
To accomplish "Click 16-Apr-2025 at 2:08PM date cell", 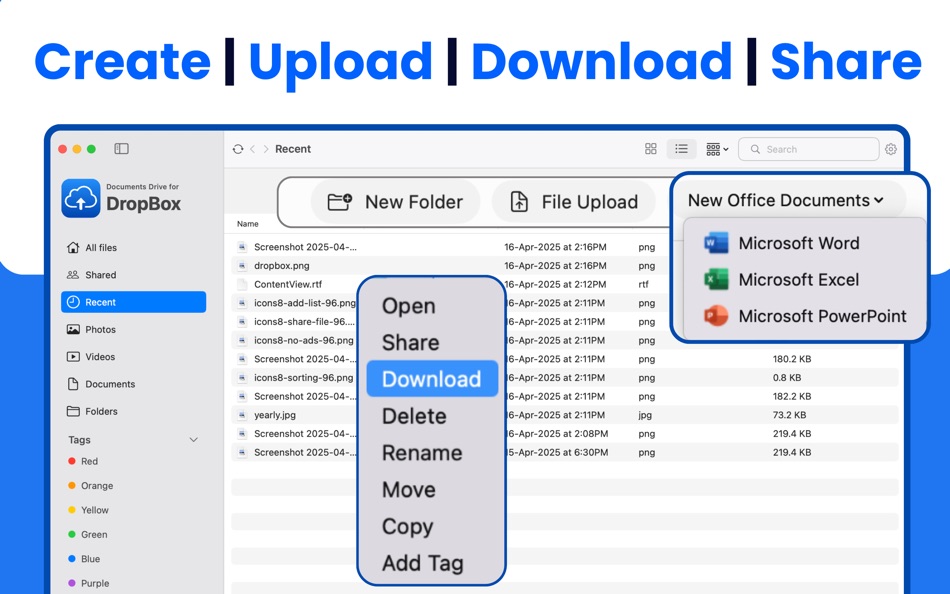I will pyautogui.click(x=556, y=433).
